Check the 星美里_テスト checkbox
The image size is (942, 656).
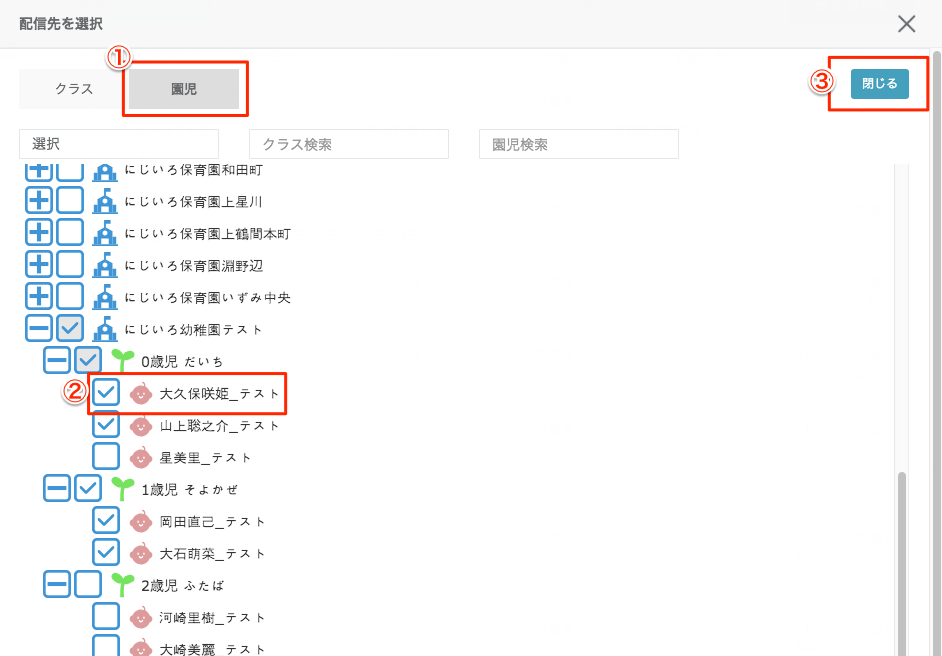106,457
